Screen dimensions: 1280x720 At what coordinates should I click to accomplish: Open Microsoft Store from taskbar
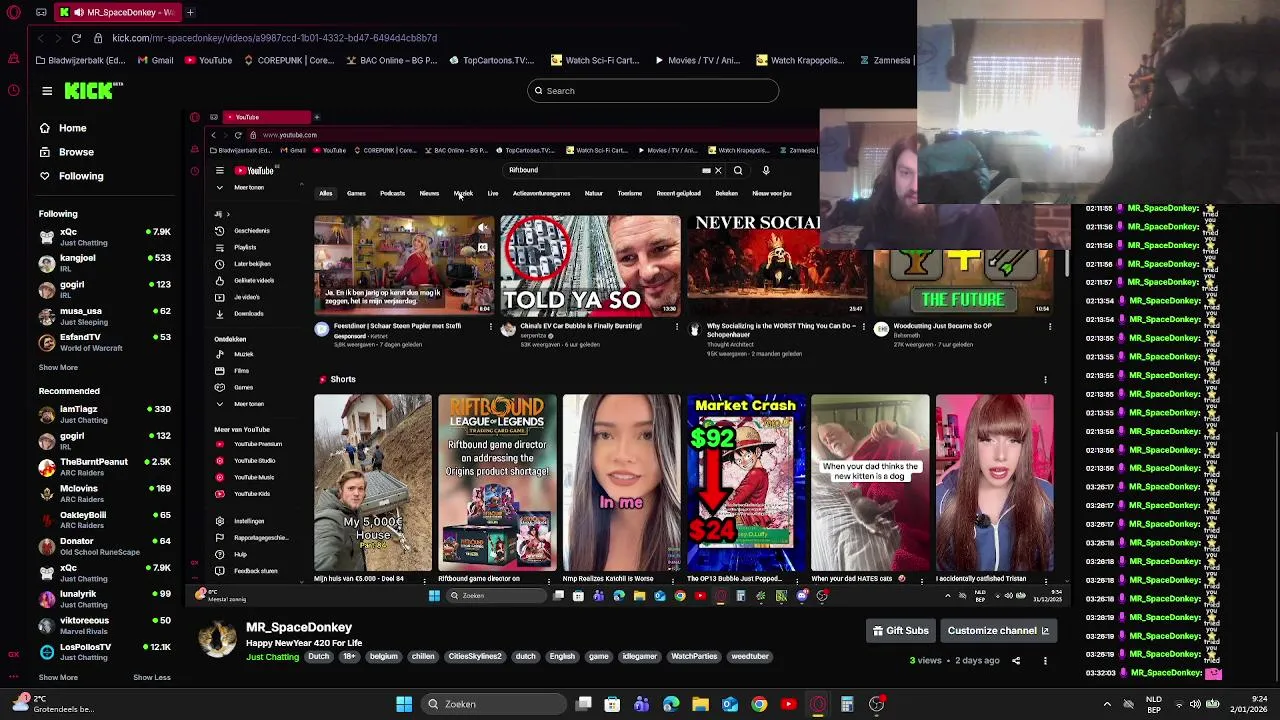612,704
